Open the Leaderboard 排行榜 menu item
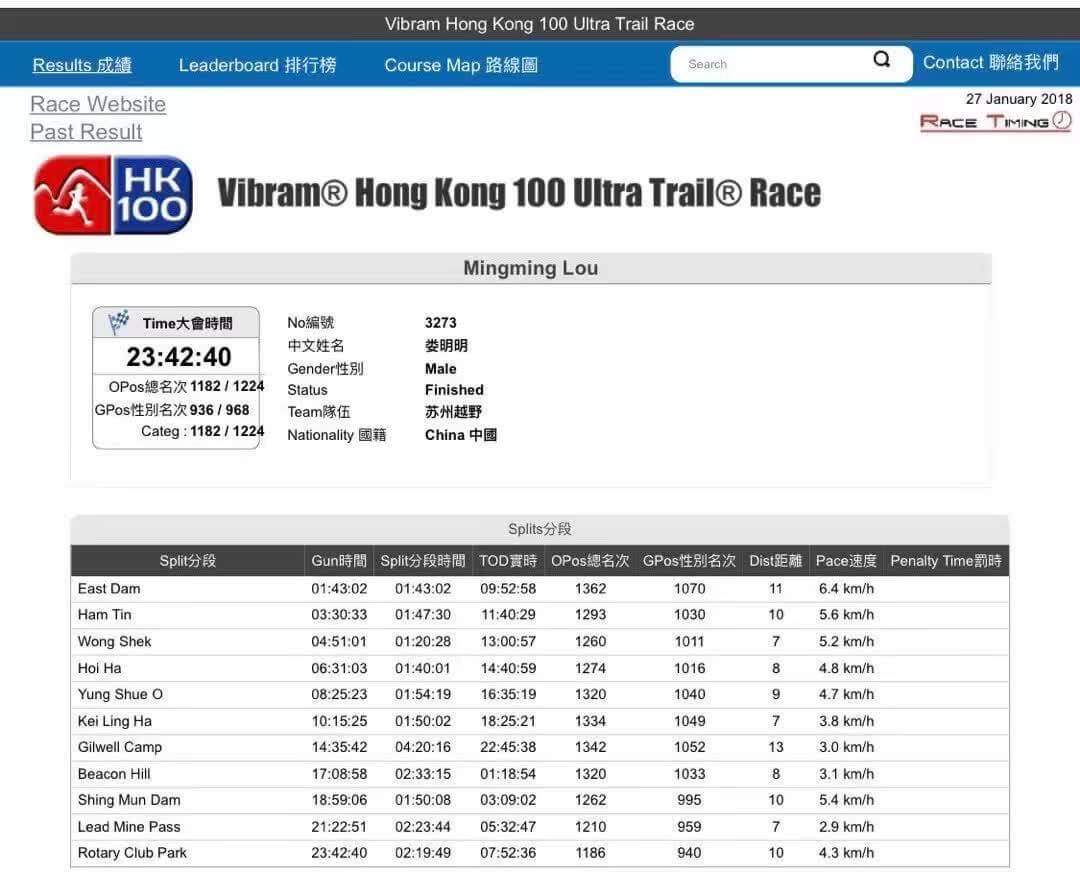Screen dimensions: 1080x872 coord(257,65)
